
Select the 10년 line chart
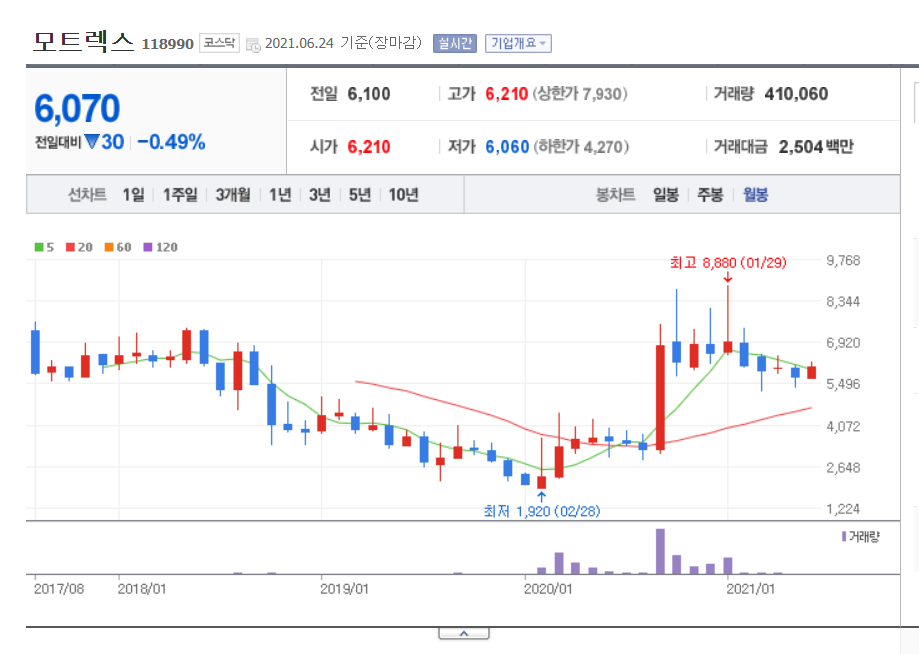tap(403, 195)
